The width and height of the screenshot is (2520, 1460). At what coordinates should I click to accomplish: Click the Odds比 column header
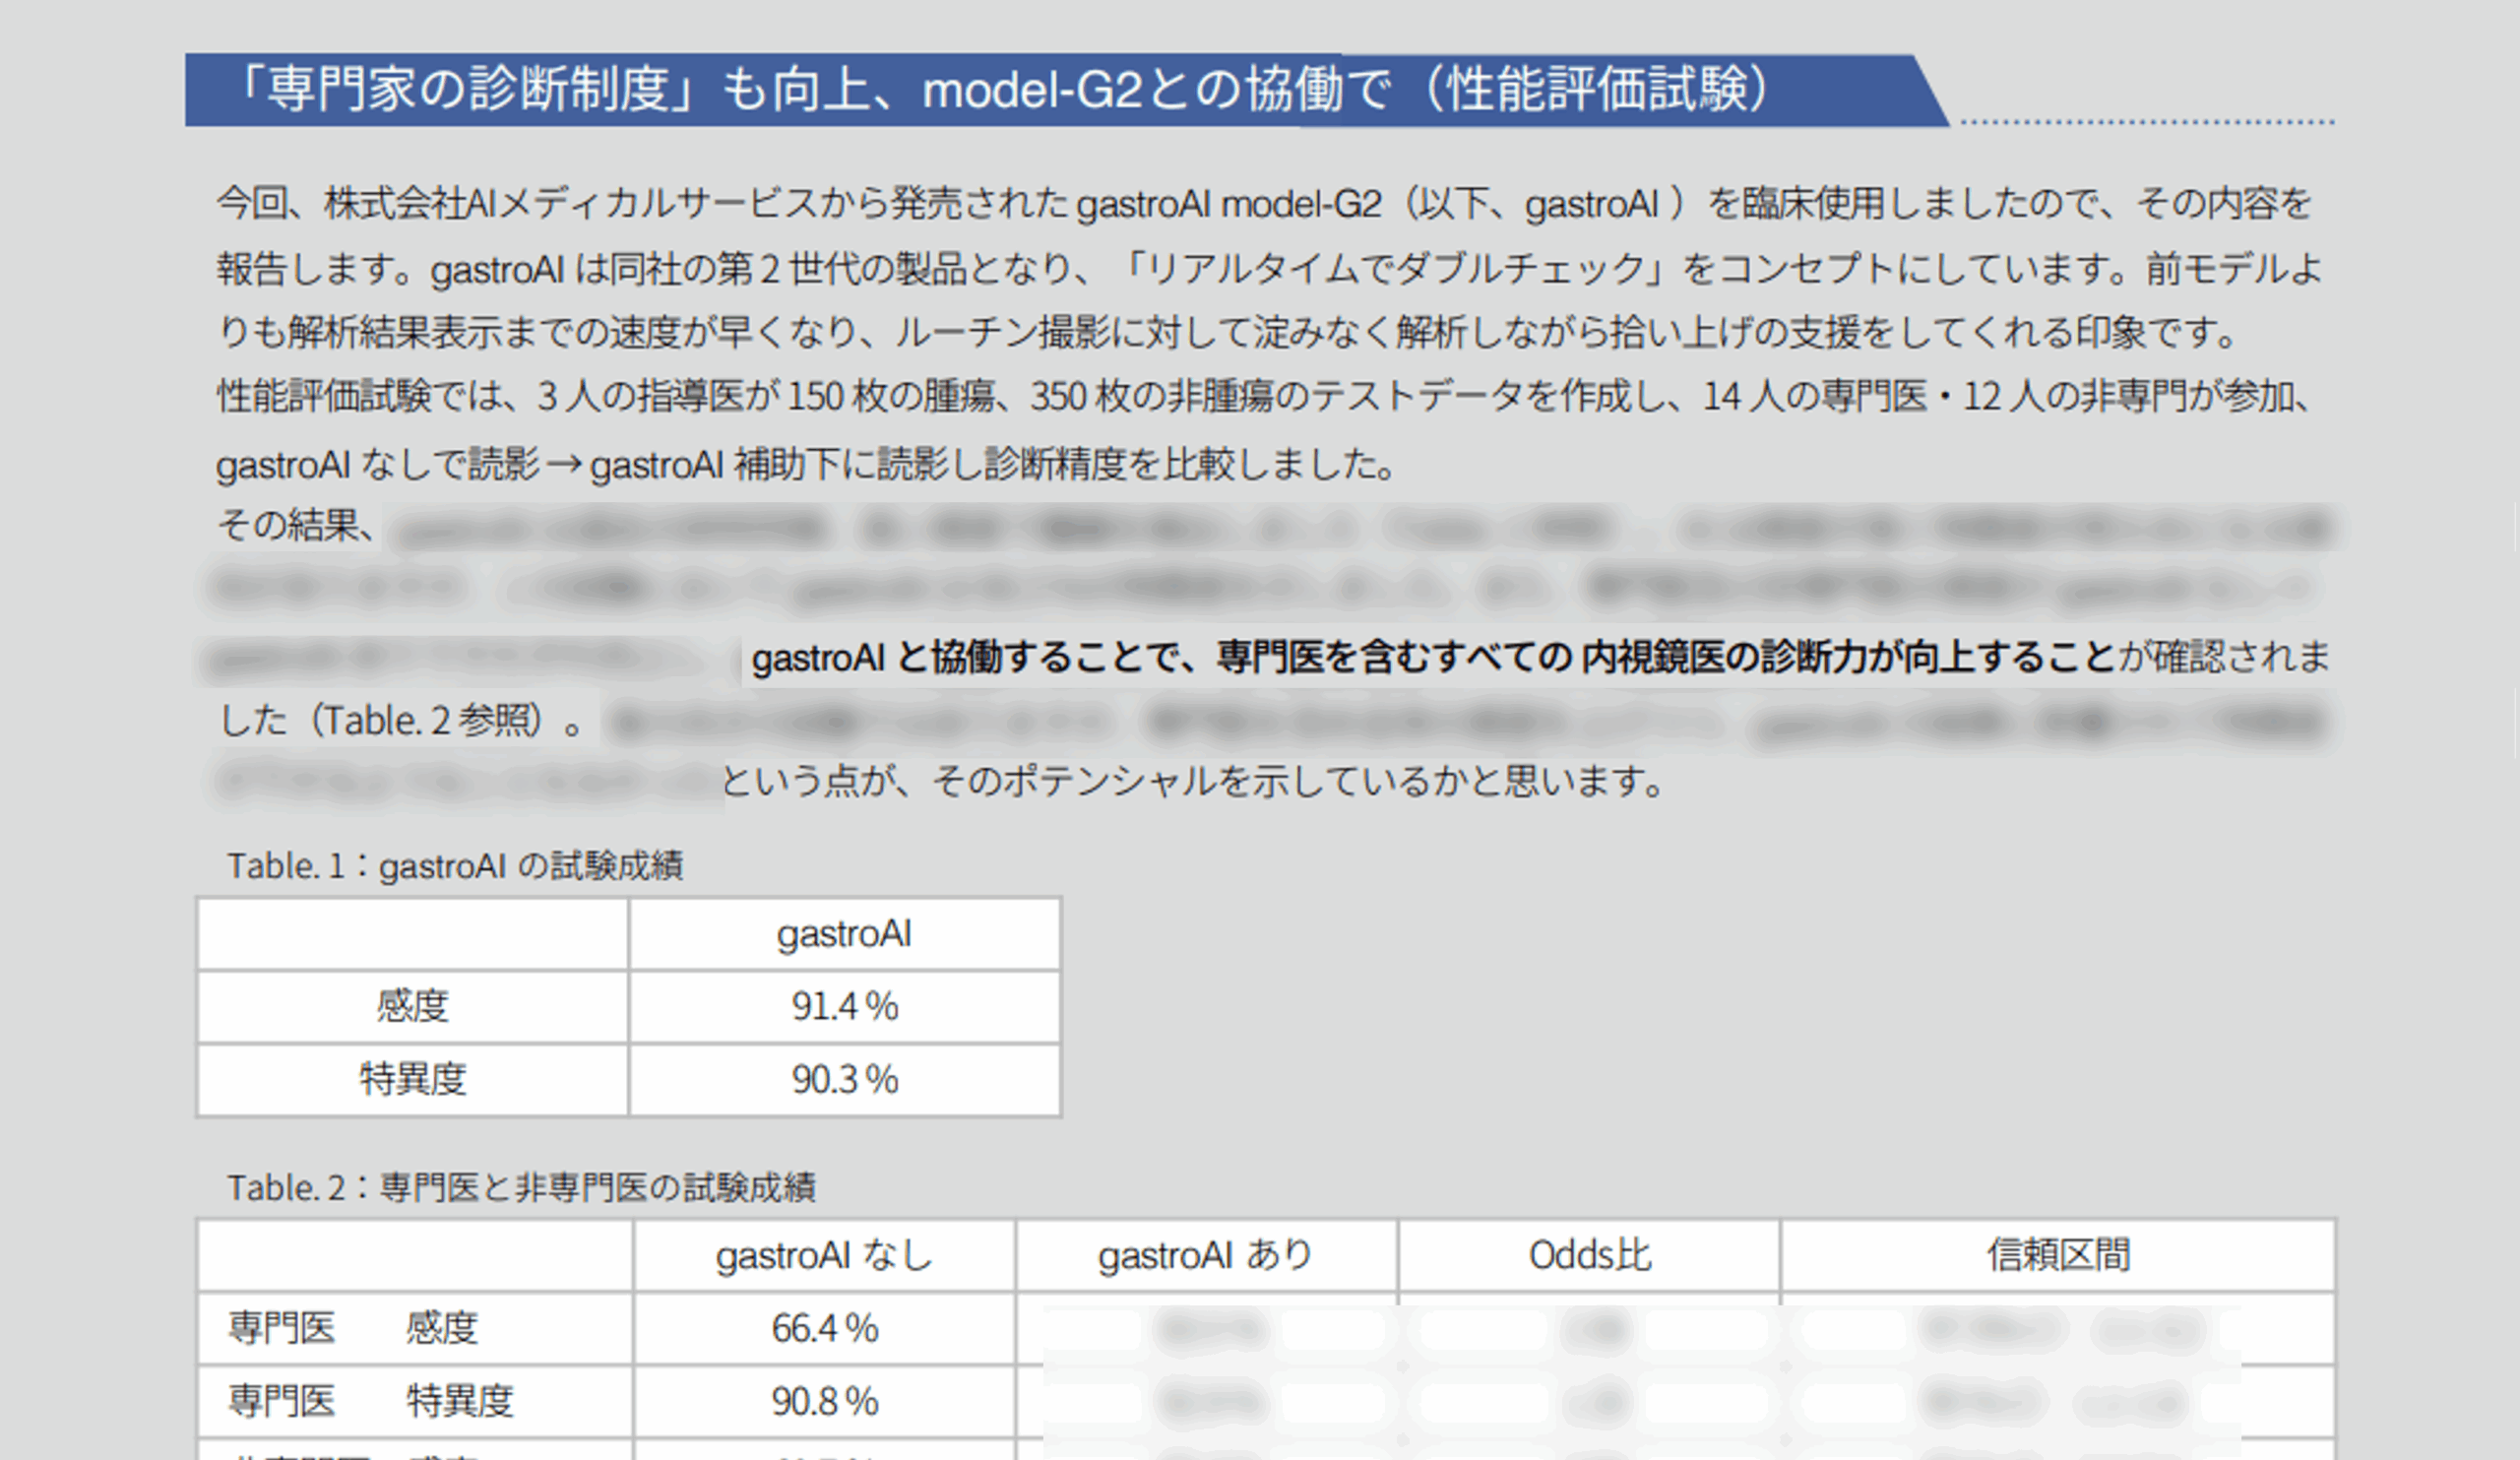click(x=1589, y=1255)
